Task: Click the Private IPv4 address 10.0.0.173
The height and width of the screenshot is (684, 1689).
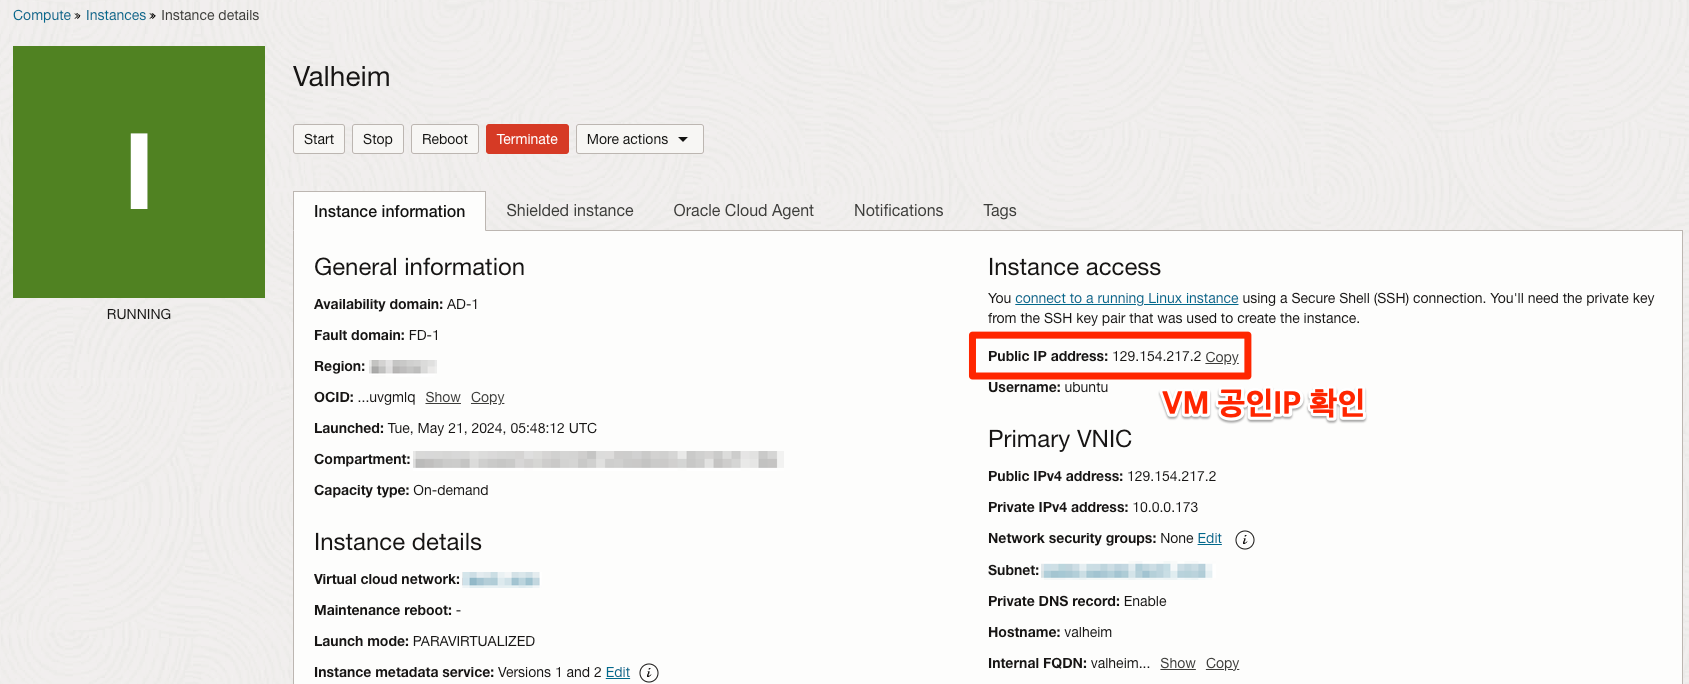Action: coord(1165,507)
